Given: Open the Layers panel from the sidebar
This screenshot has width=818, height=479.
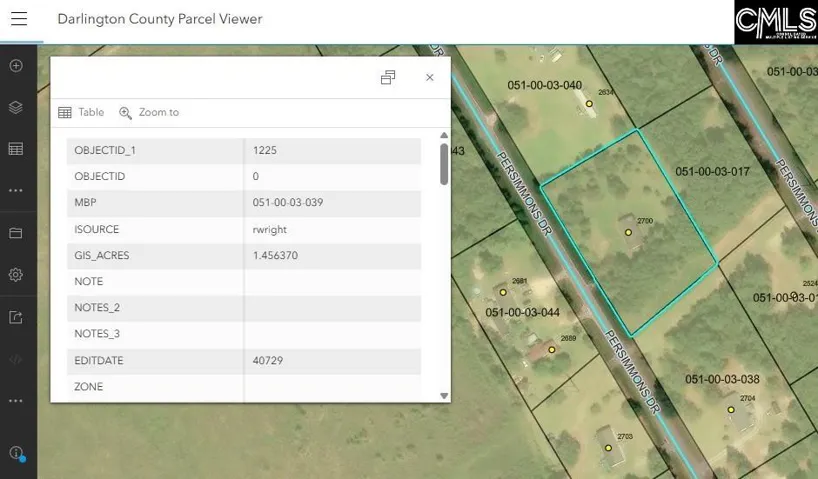Looking at the screenshot, I should pos(16,107).
